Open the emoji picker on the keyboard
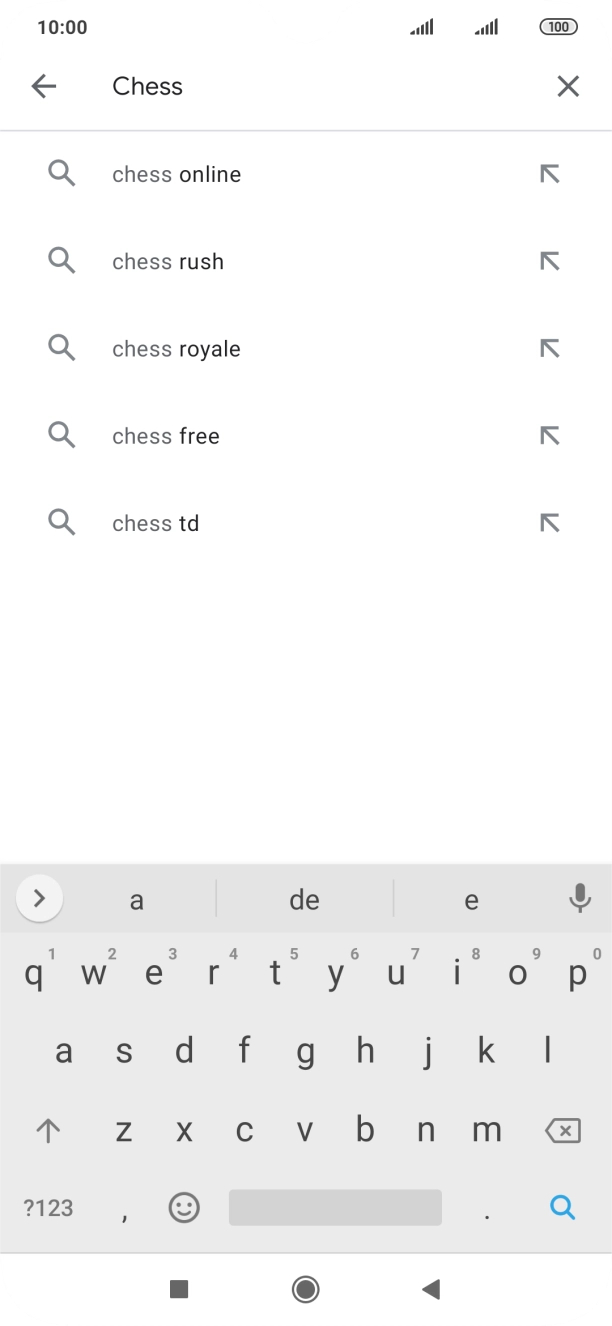Image resolution: width=612 pixels, height=1326 pixels. [184, 1208]
